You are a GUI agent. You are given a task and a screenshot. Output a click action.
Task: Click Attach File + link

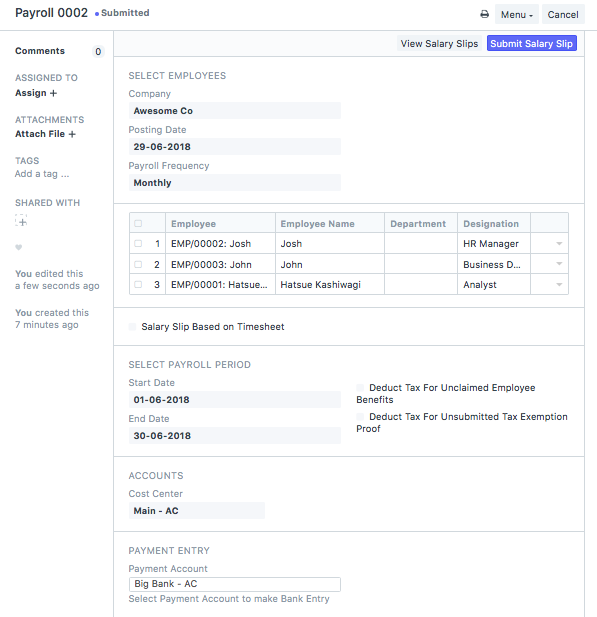coord(45,134)
